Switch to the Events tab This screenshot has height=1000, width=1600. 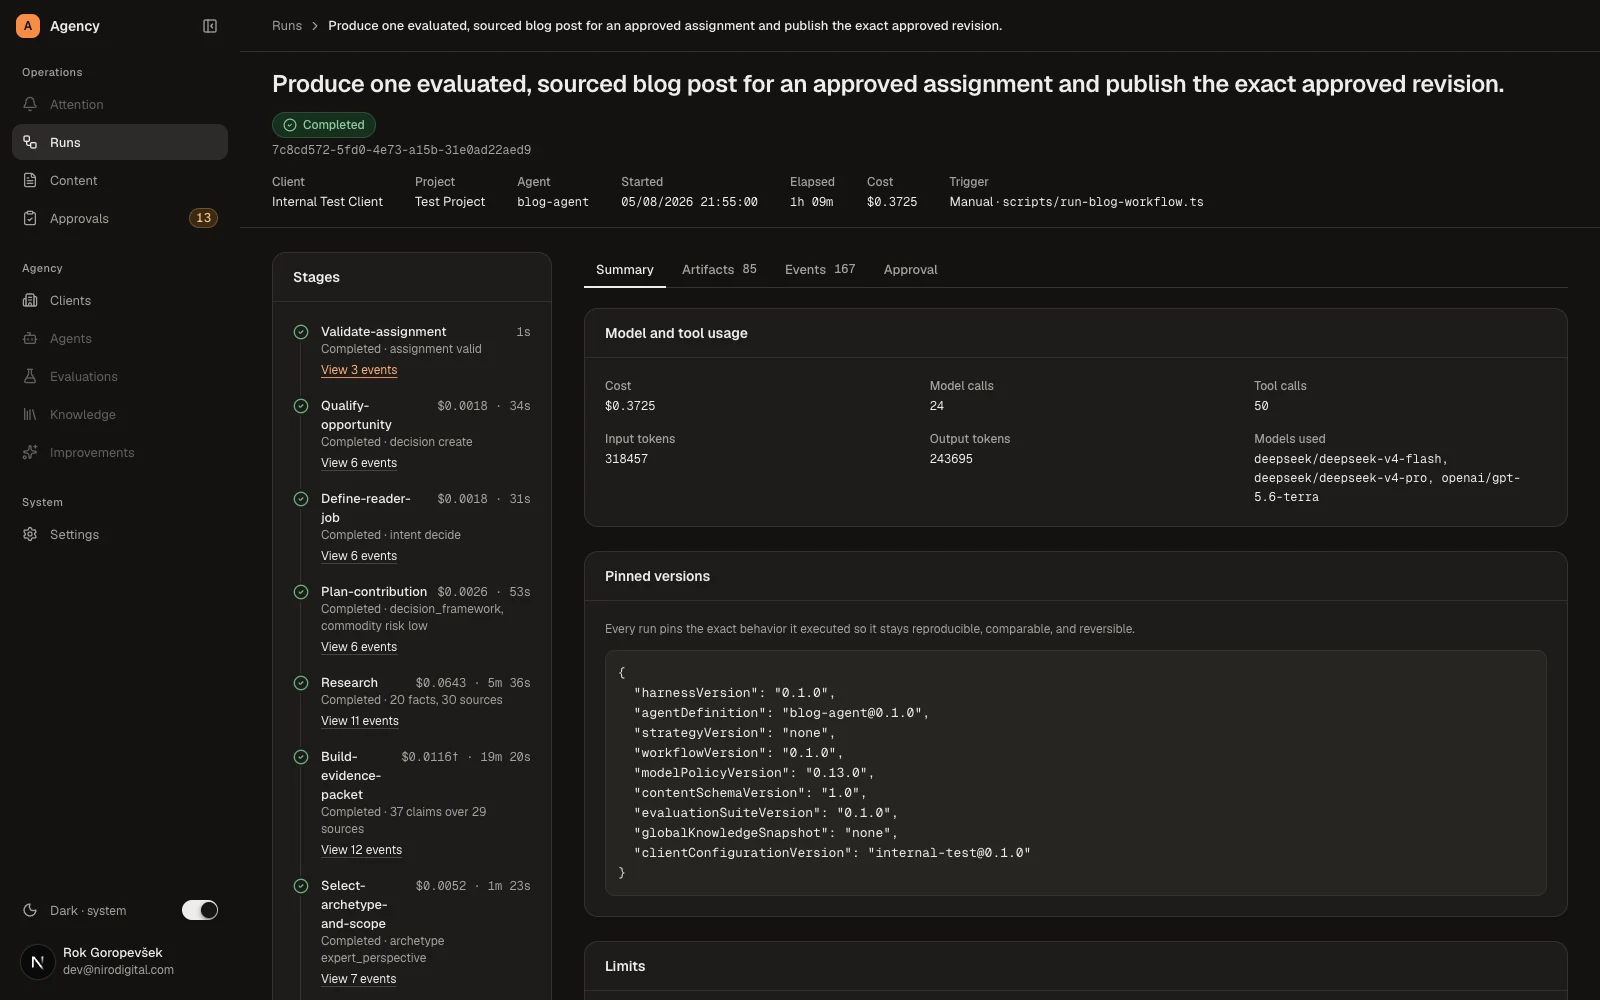(x=820, y=270)
